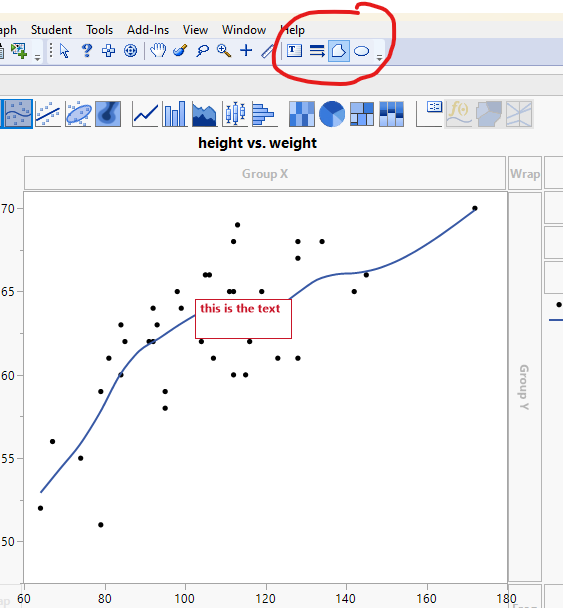Toggle the Bar chart element
Screen dimensions: 563x608
coord(175,114)
